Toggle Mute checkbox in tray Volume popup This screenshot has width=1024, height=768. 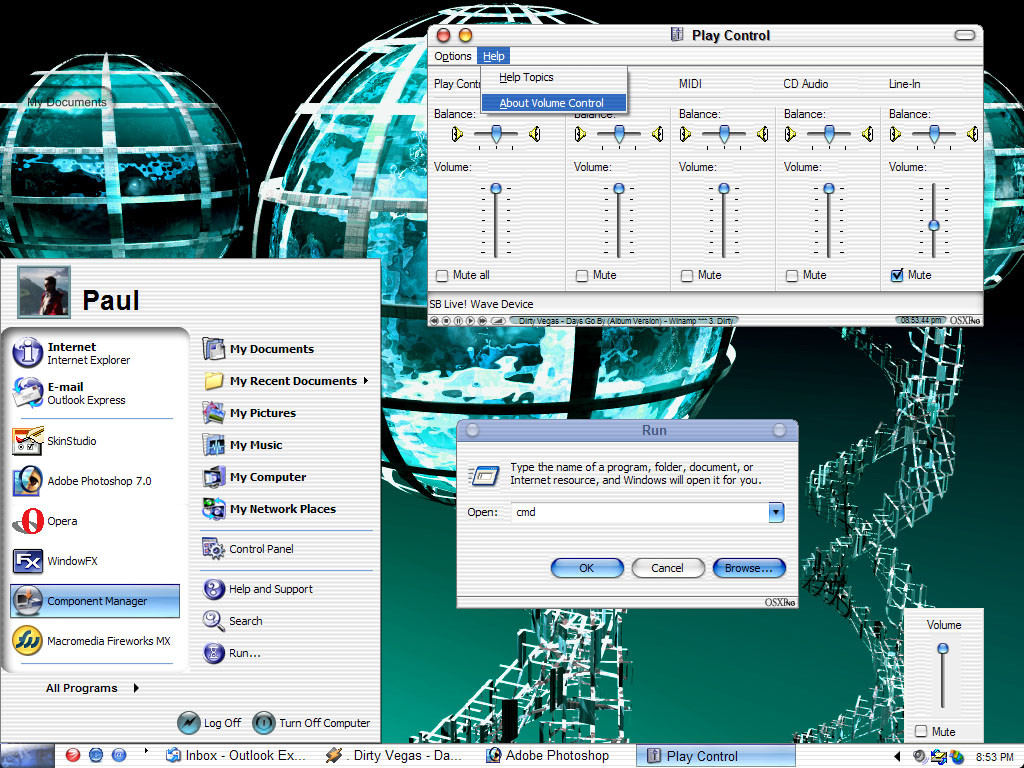[x=921, y=731]
